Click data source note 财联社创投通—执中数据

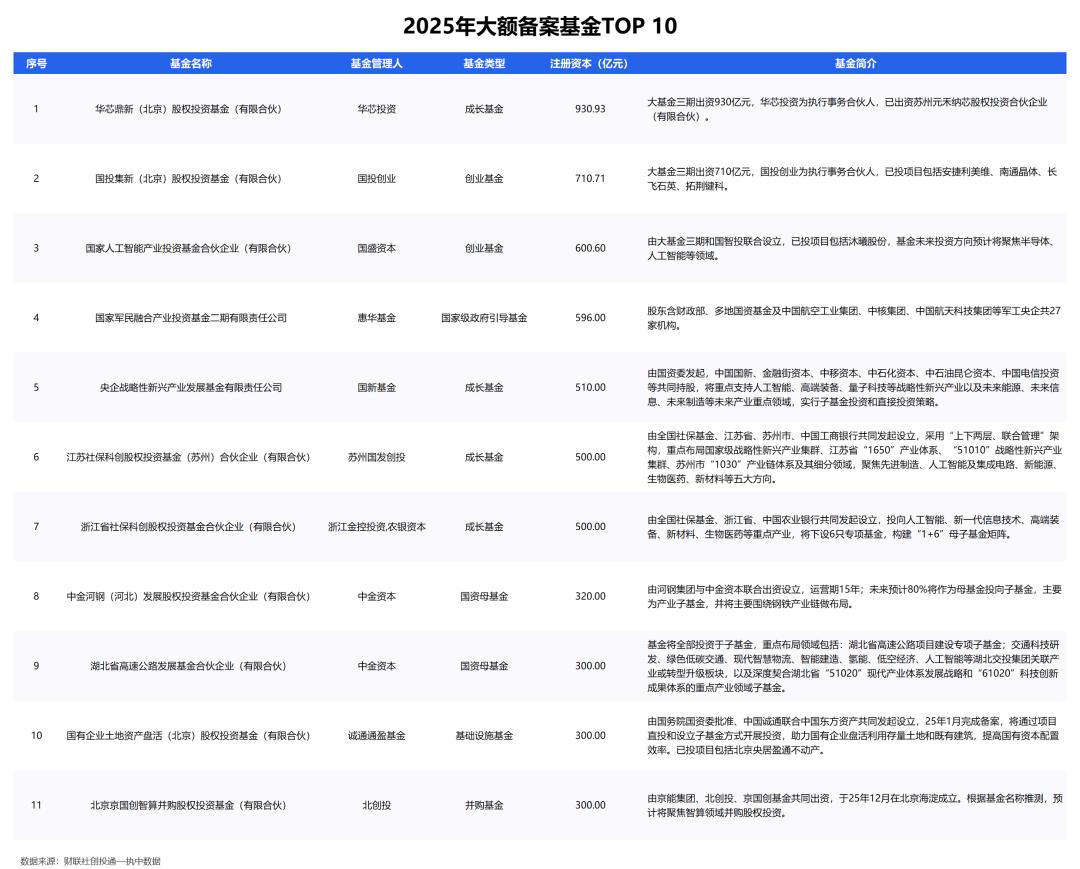pyautogui.click(x=112, y=861)
